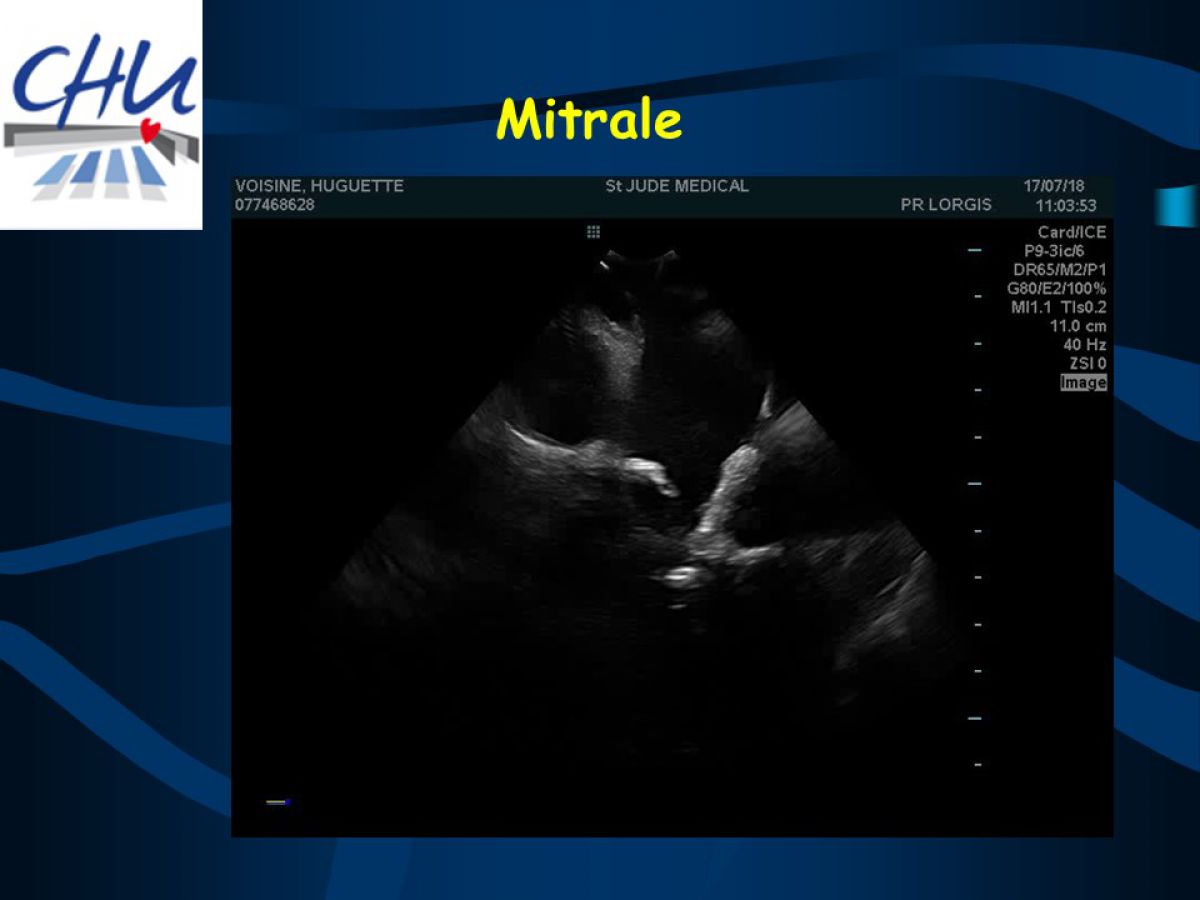
Task: Click the timestamp 11:03:53
Action: coord(1066,206)
